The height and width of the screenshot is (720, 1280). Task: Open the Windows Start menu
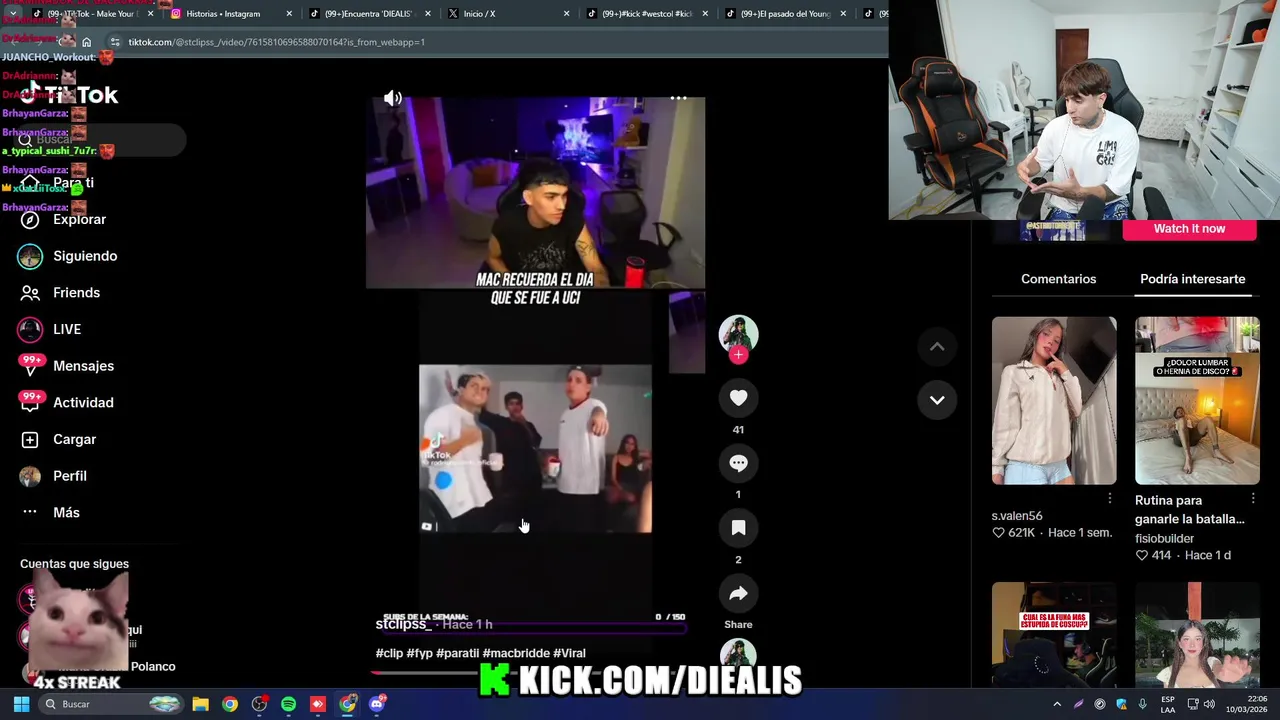point(21,704)
